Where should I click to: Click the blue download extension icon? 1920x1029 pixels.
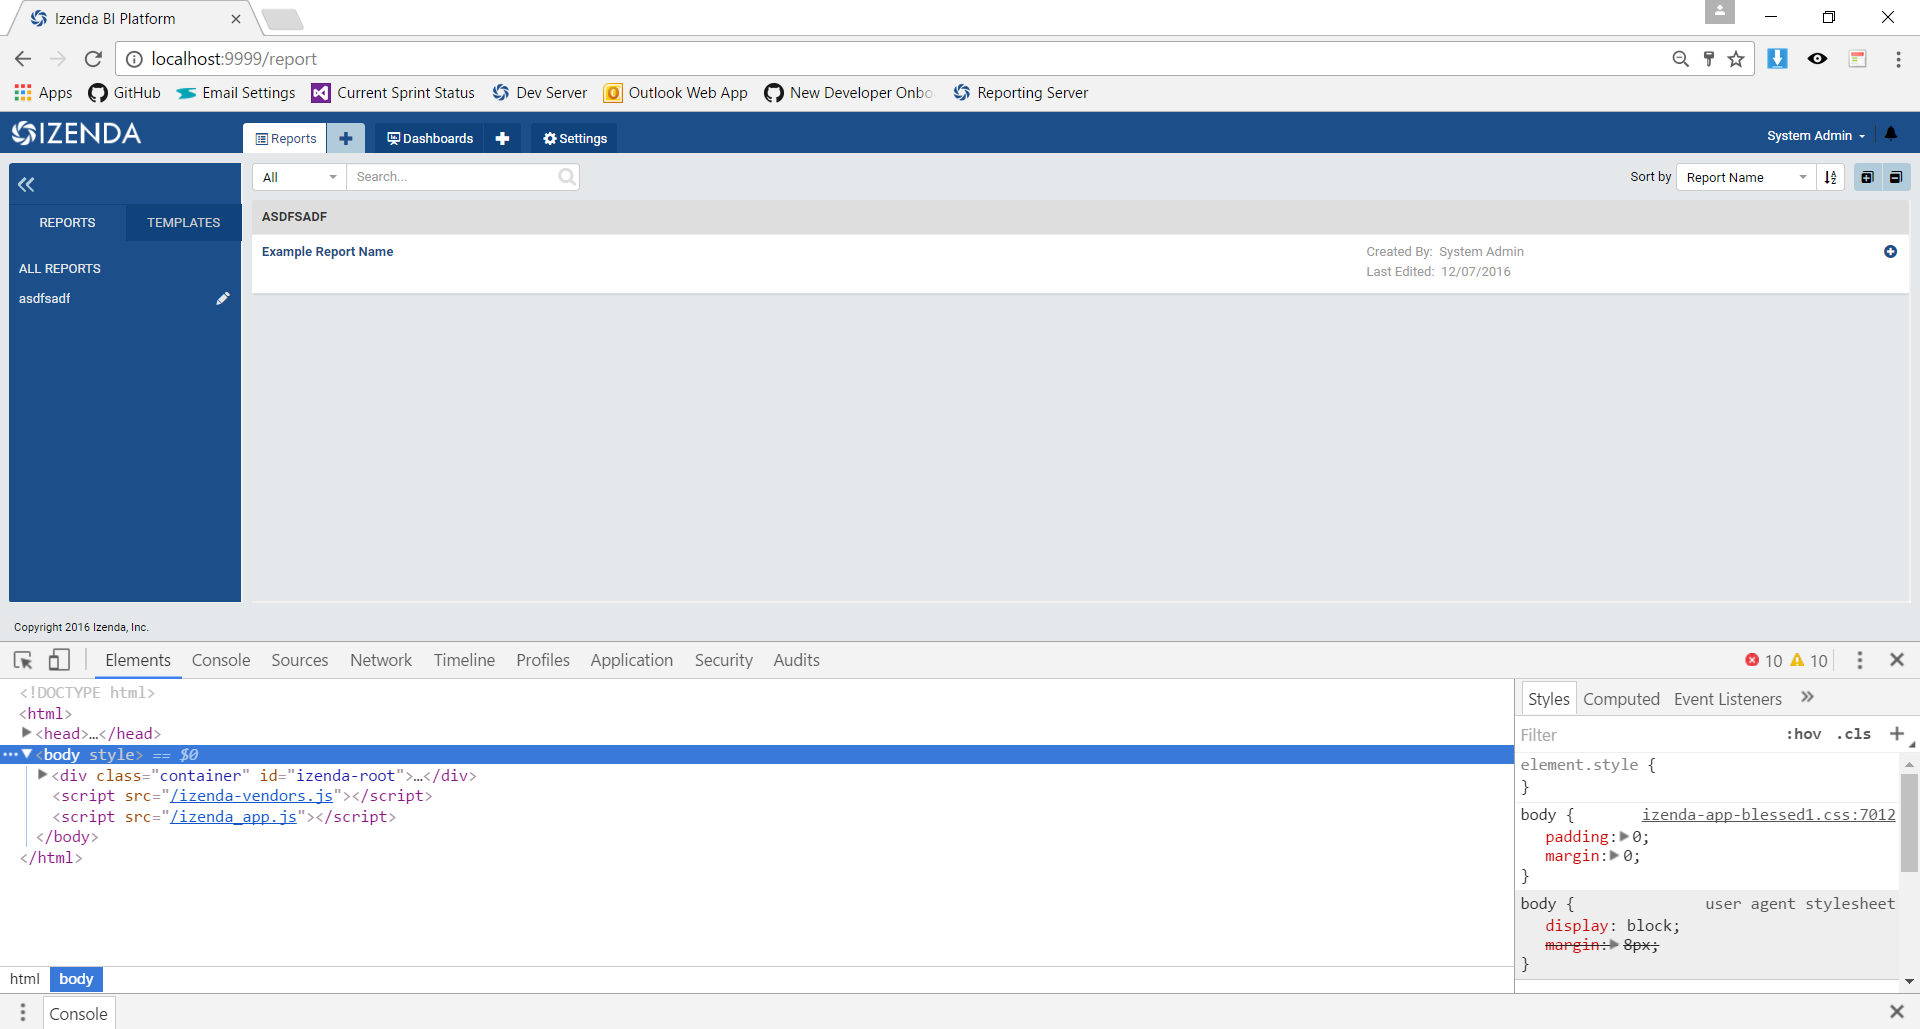pyautogui.click(x=1777, y=58)
